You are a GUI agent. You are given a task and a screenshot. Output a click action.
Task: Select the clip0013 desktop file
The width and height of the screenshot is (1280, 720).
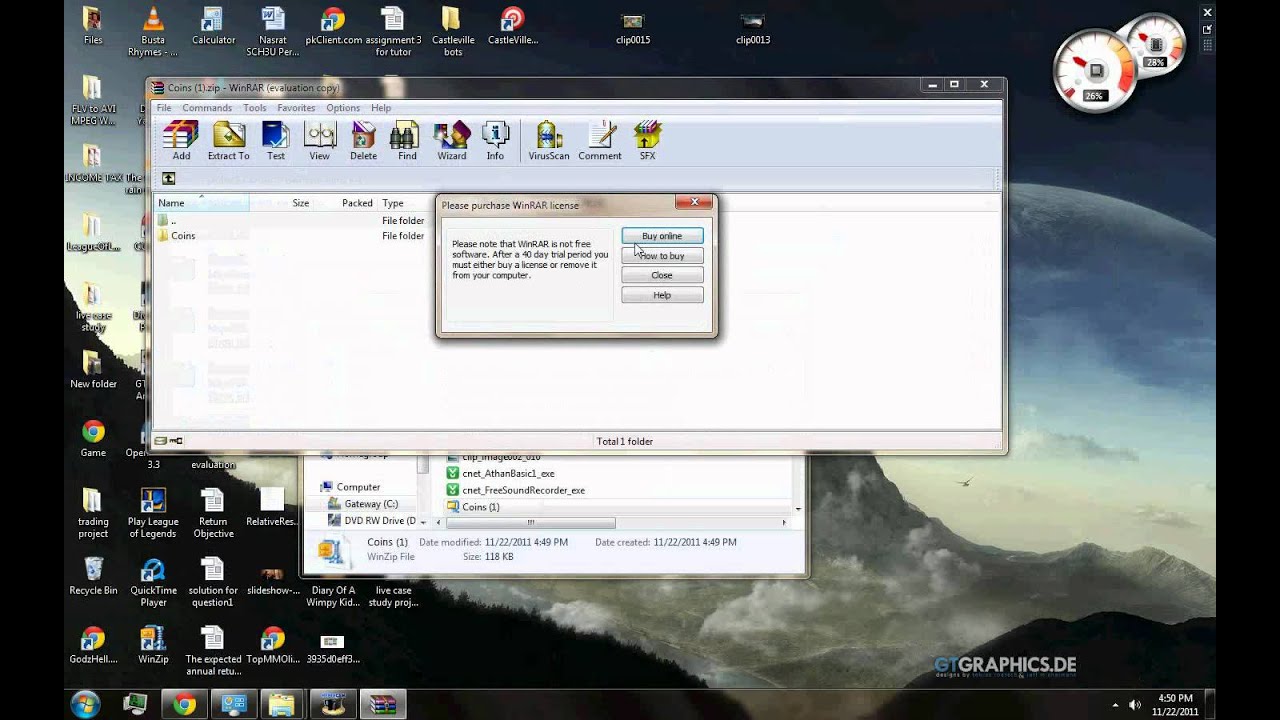click(753, 29)
